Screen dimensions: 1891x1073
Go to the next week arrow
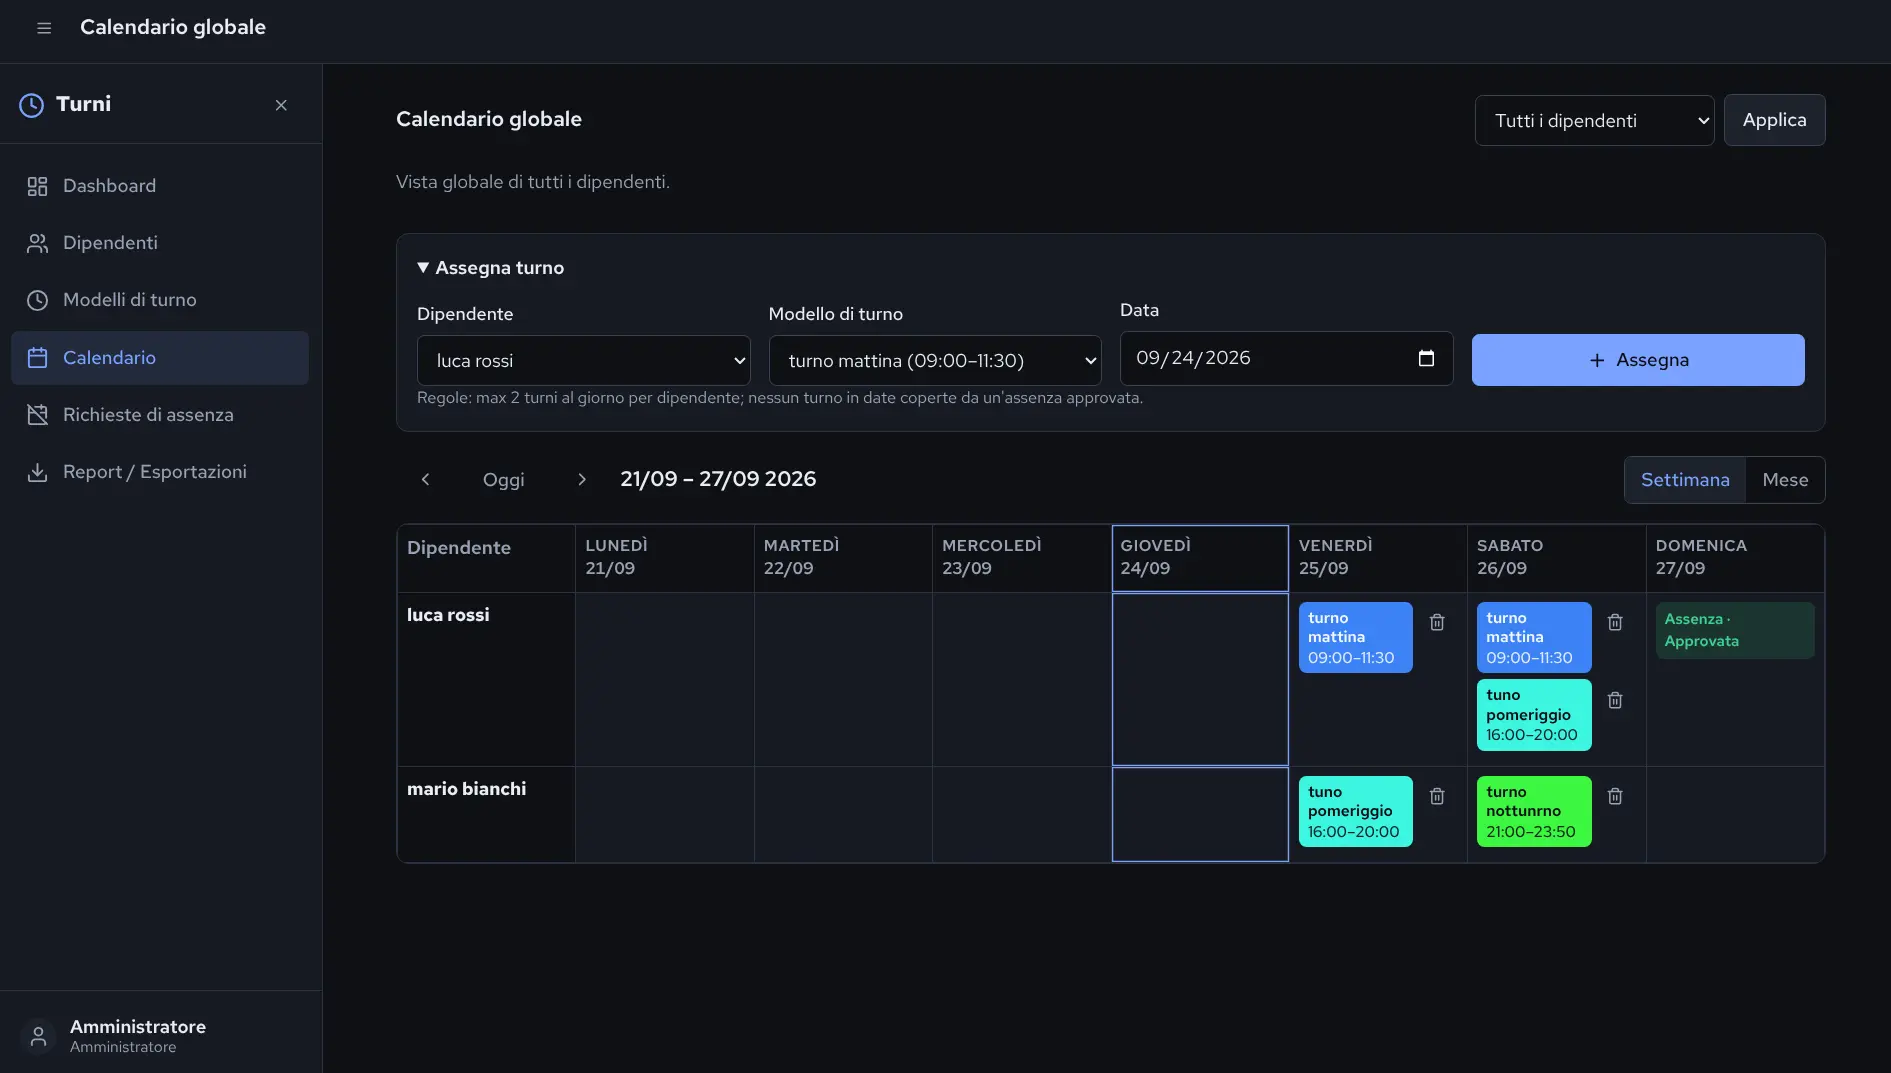582,480
